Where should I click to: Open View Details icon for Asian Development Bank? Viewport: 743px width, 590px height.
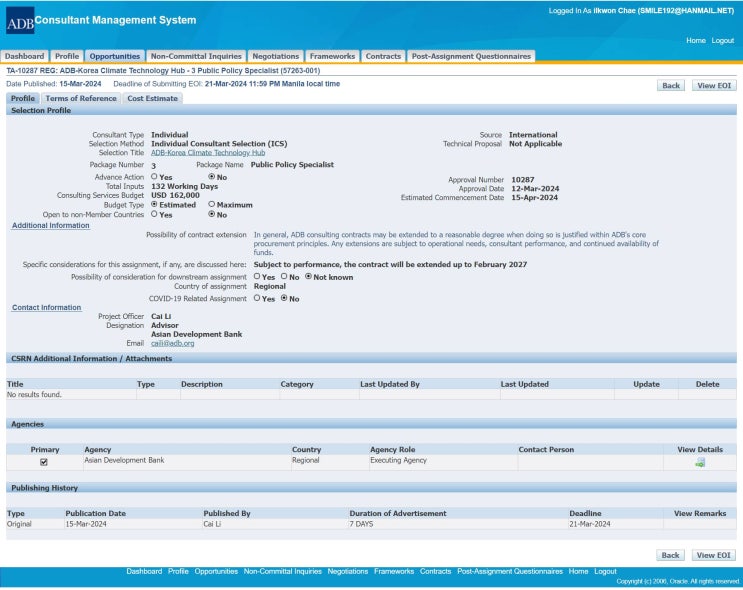pos(700,462)
